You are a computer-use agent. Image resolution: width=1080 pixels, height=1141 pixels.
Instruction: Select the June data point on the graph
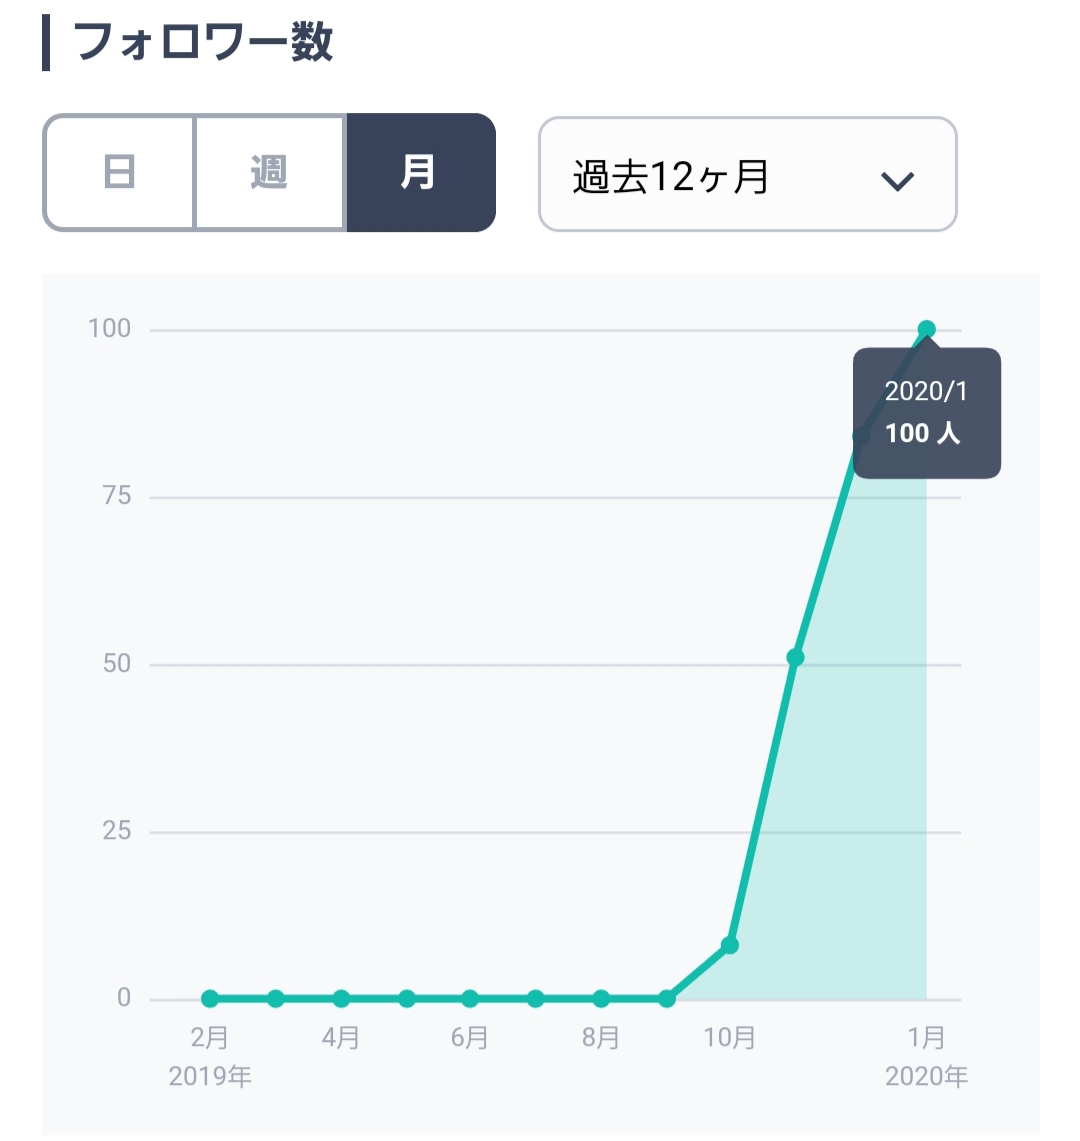[x=470, y=997]
